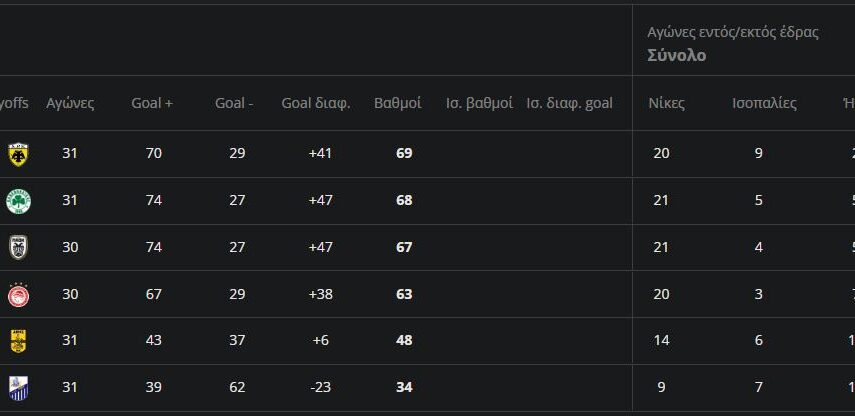Click the Aris yellow team badge
This screenshot has height=416, width=855.
(x=17, y=340)
